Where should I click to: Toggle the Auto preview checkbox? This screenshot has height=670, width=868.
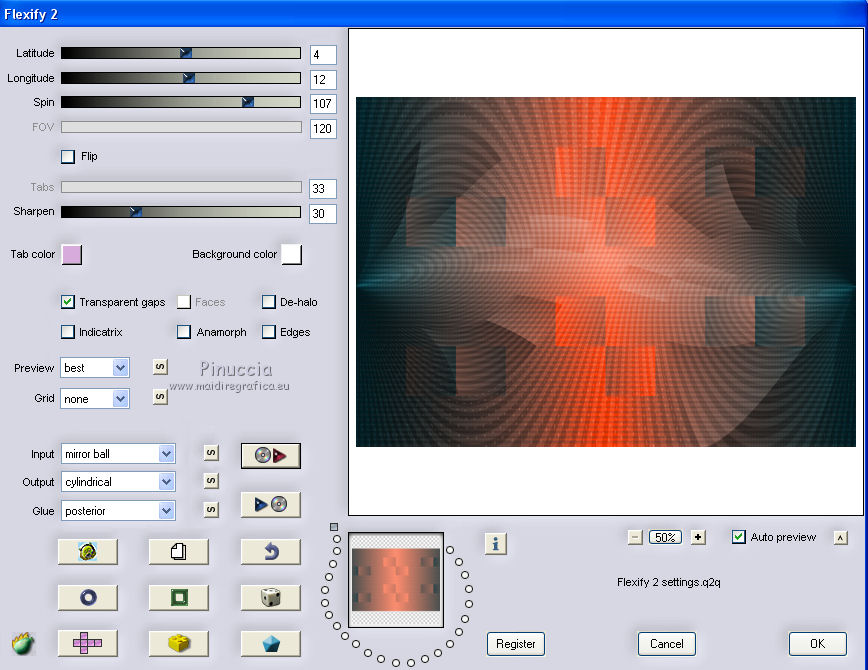[739, 537]
